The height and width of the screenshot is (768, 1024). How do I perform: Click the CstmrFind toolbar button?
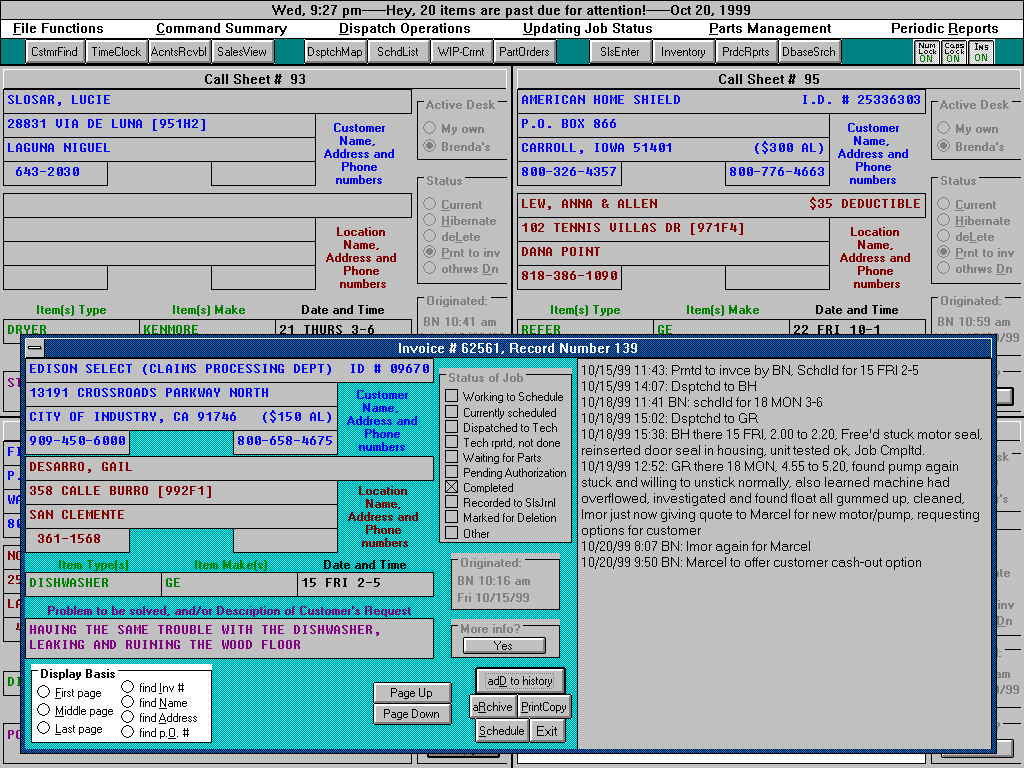click(x=54, y=52)
